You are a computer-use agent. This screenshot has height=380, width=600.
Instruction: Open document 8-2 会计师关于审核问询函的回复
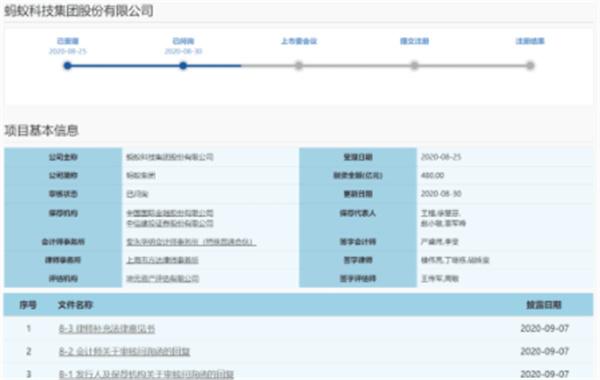tap(124, 351)
